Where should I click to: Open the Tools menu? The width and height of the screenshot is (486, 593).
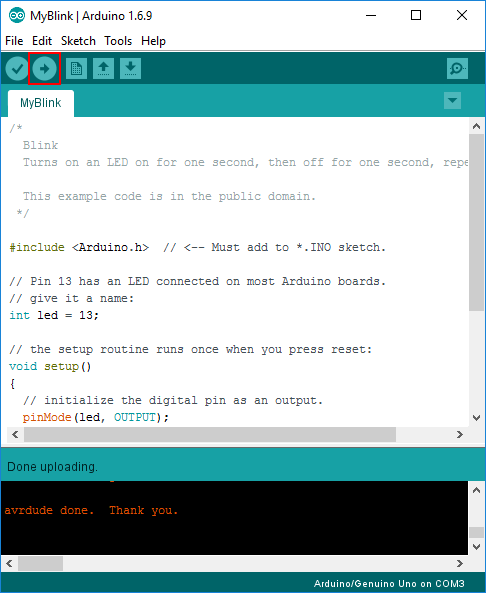tap(118, 40)
